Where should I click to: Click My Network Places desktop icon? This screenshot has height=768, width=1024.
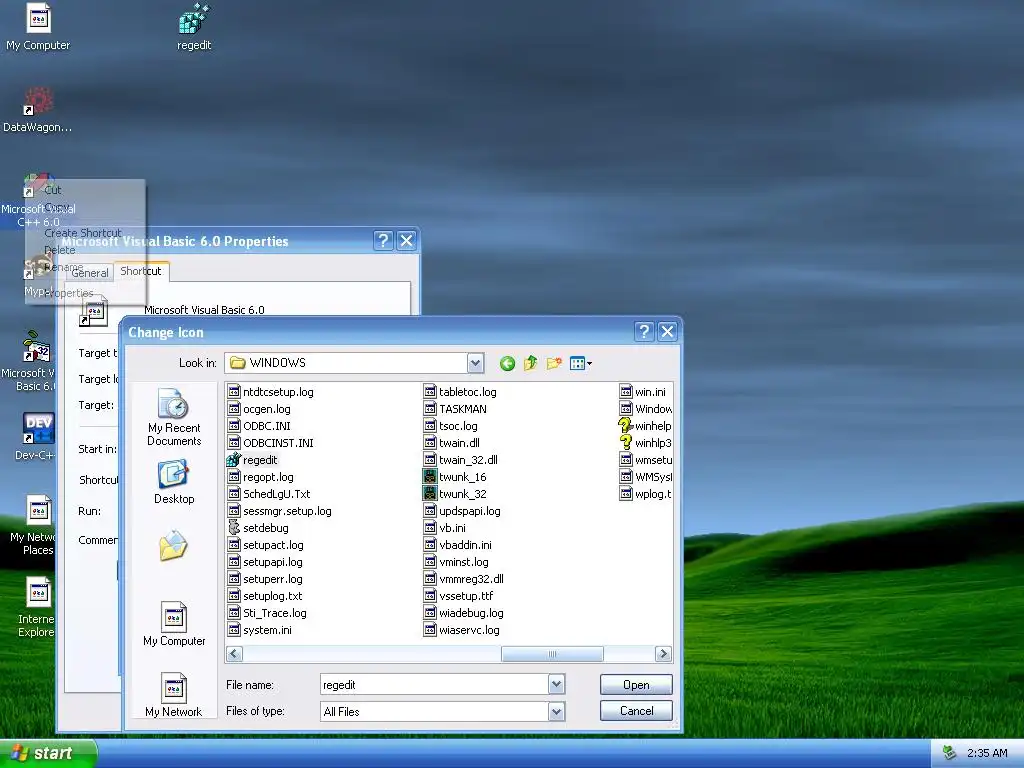(34, 525)
